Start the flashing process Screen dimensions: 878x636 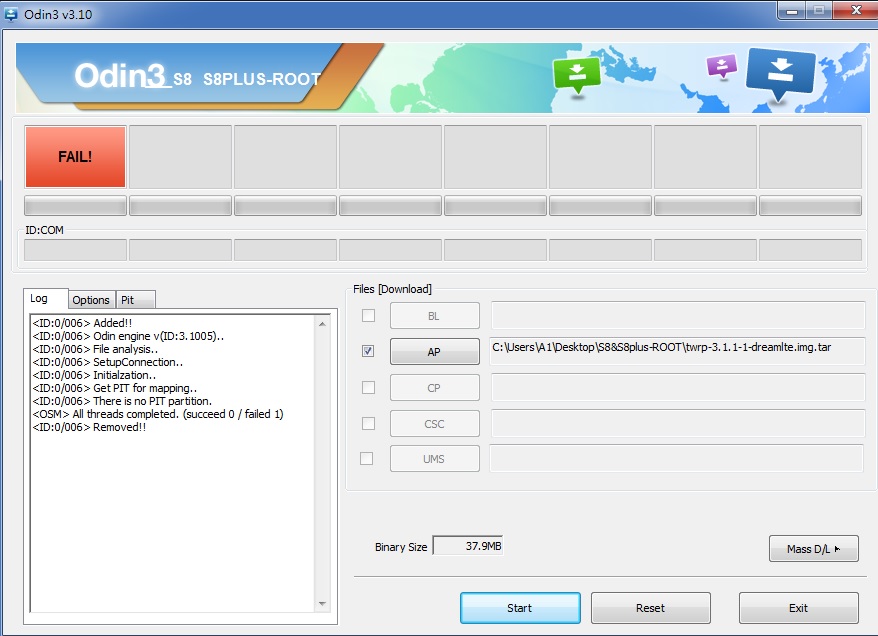click(520, 608)
